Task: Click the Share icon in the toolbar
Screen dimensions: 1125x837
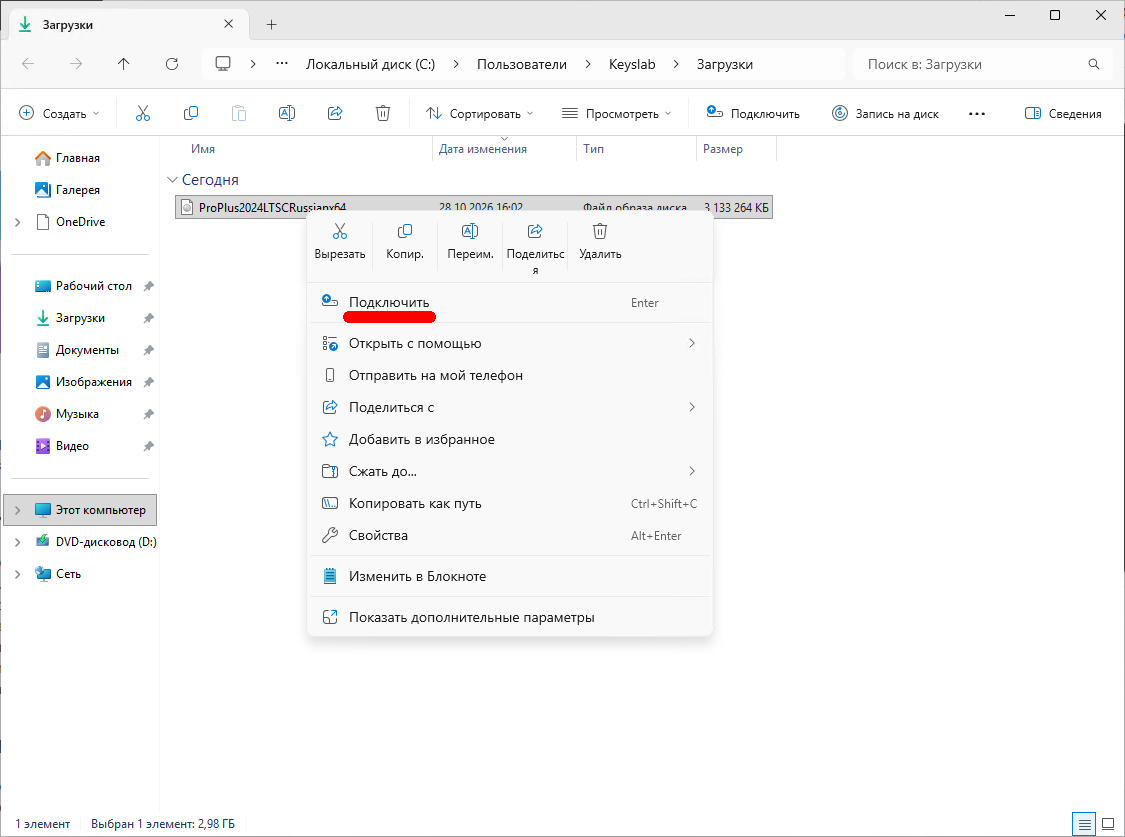Action: pos(335,113)
